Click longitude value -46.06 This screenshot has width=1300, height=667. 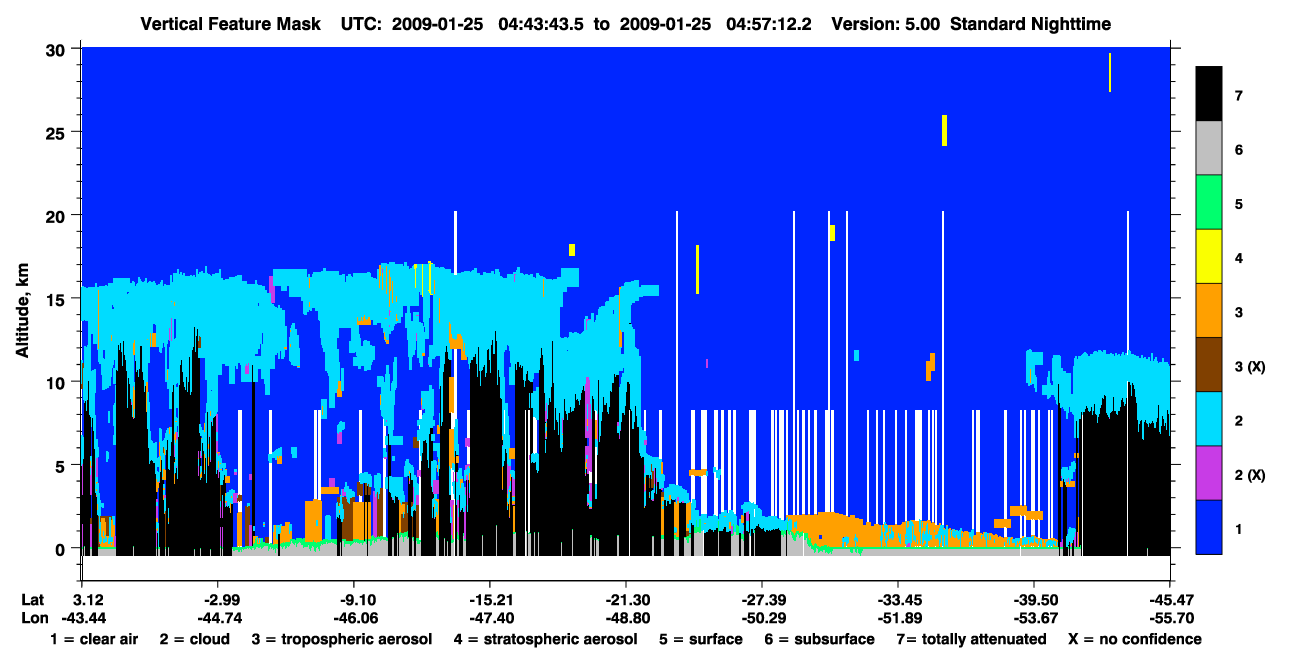[x=354, y=618]
